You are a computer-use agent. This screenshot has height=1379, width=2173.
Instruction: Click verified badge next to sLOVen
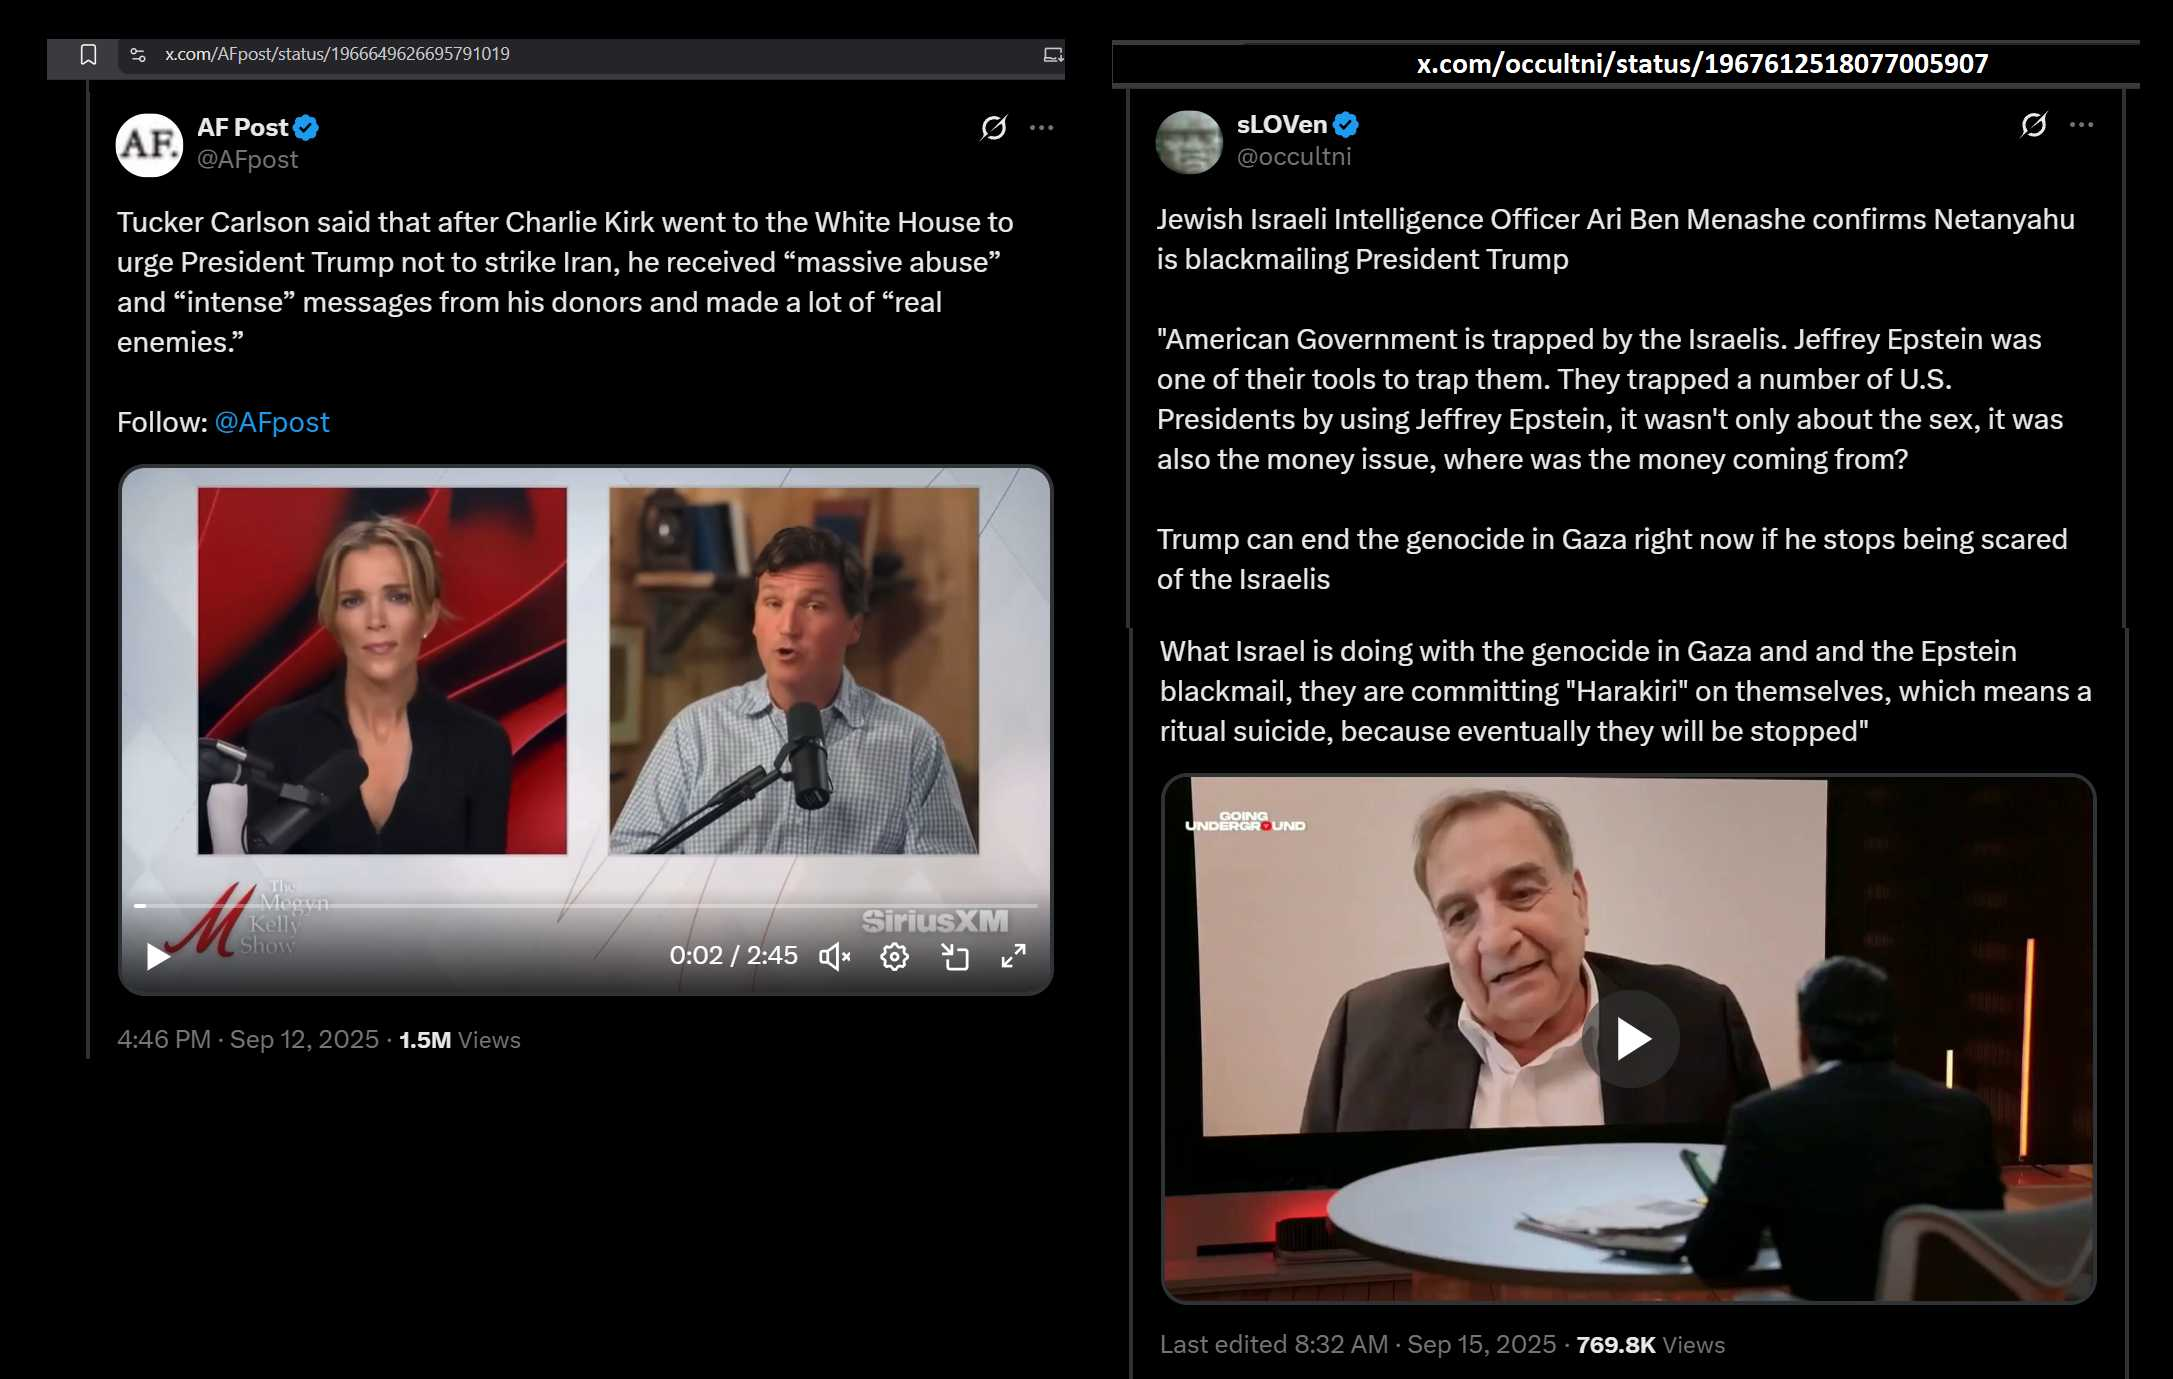click(1346, 124)
